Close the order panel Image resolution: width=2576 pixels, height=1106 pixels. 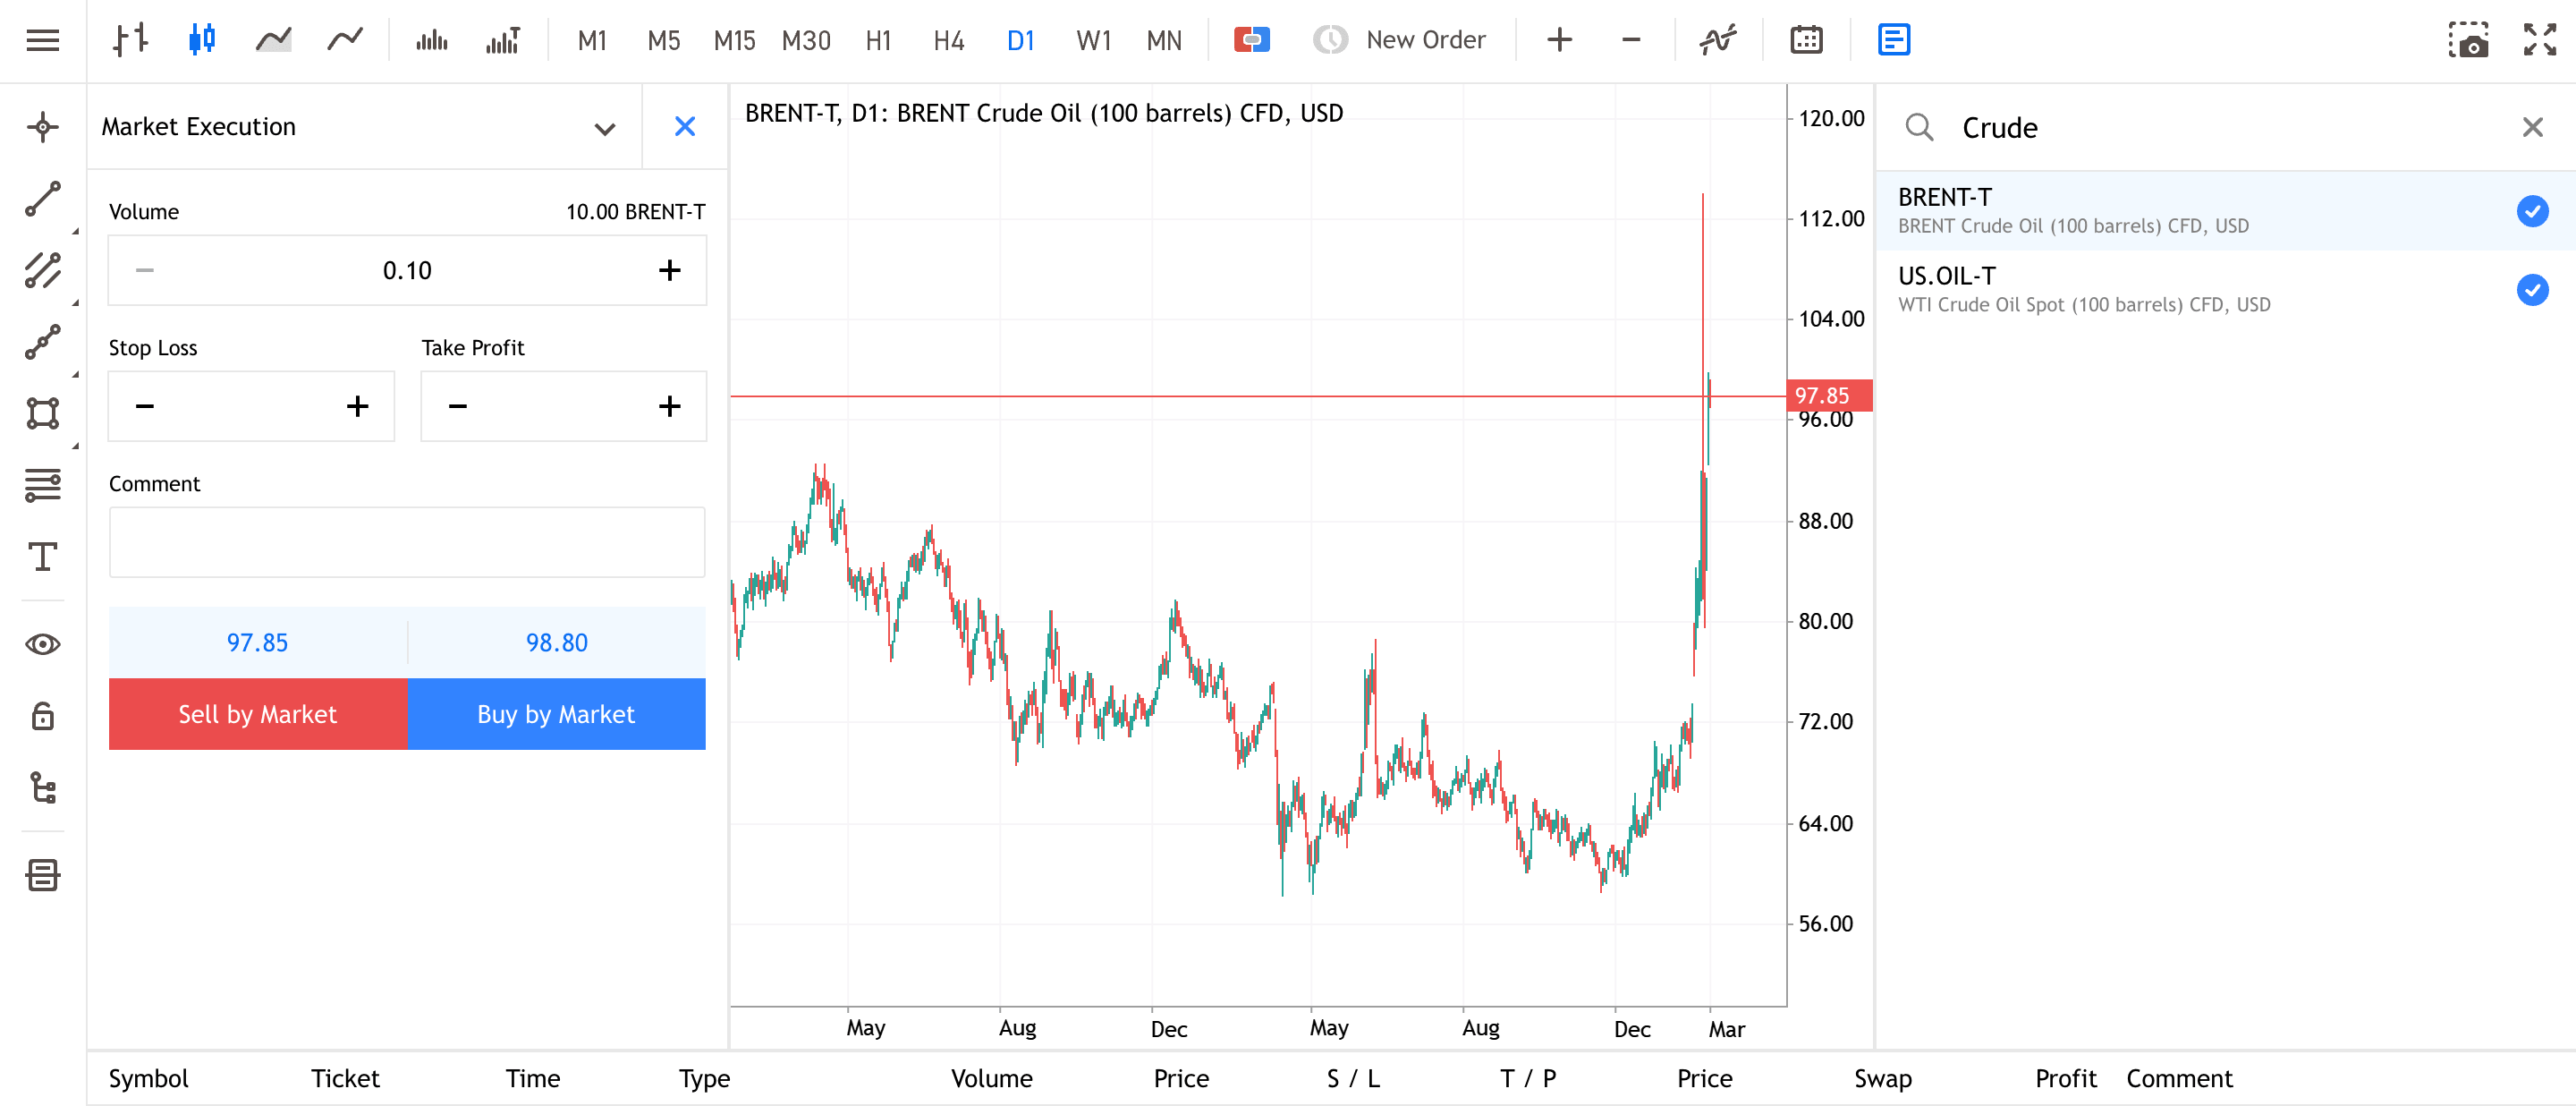point(685,127)
